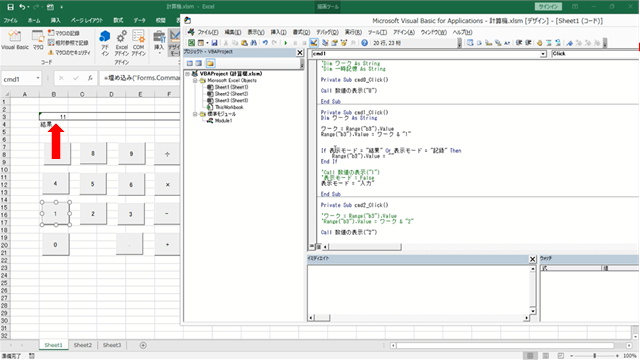Collapse Microsoft Excel Objects folder
Screen dimensions: 640x360
195,80
